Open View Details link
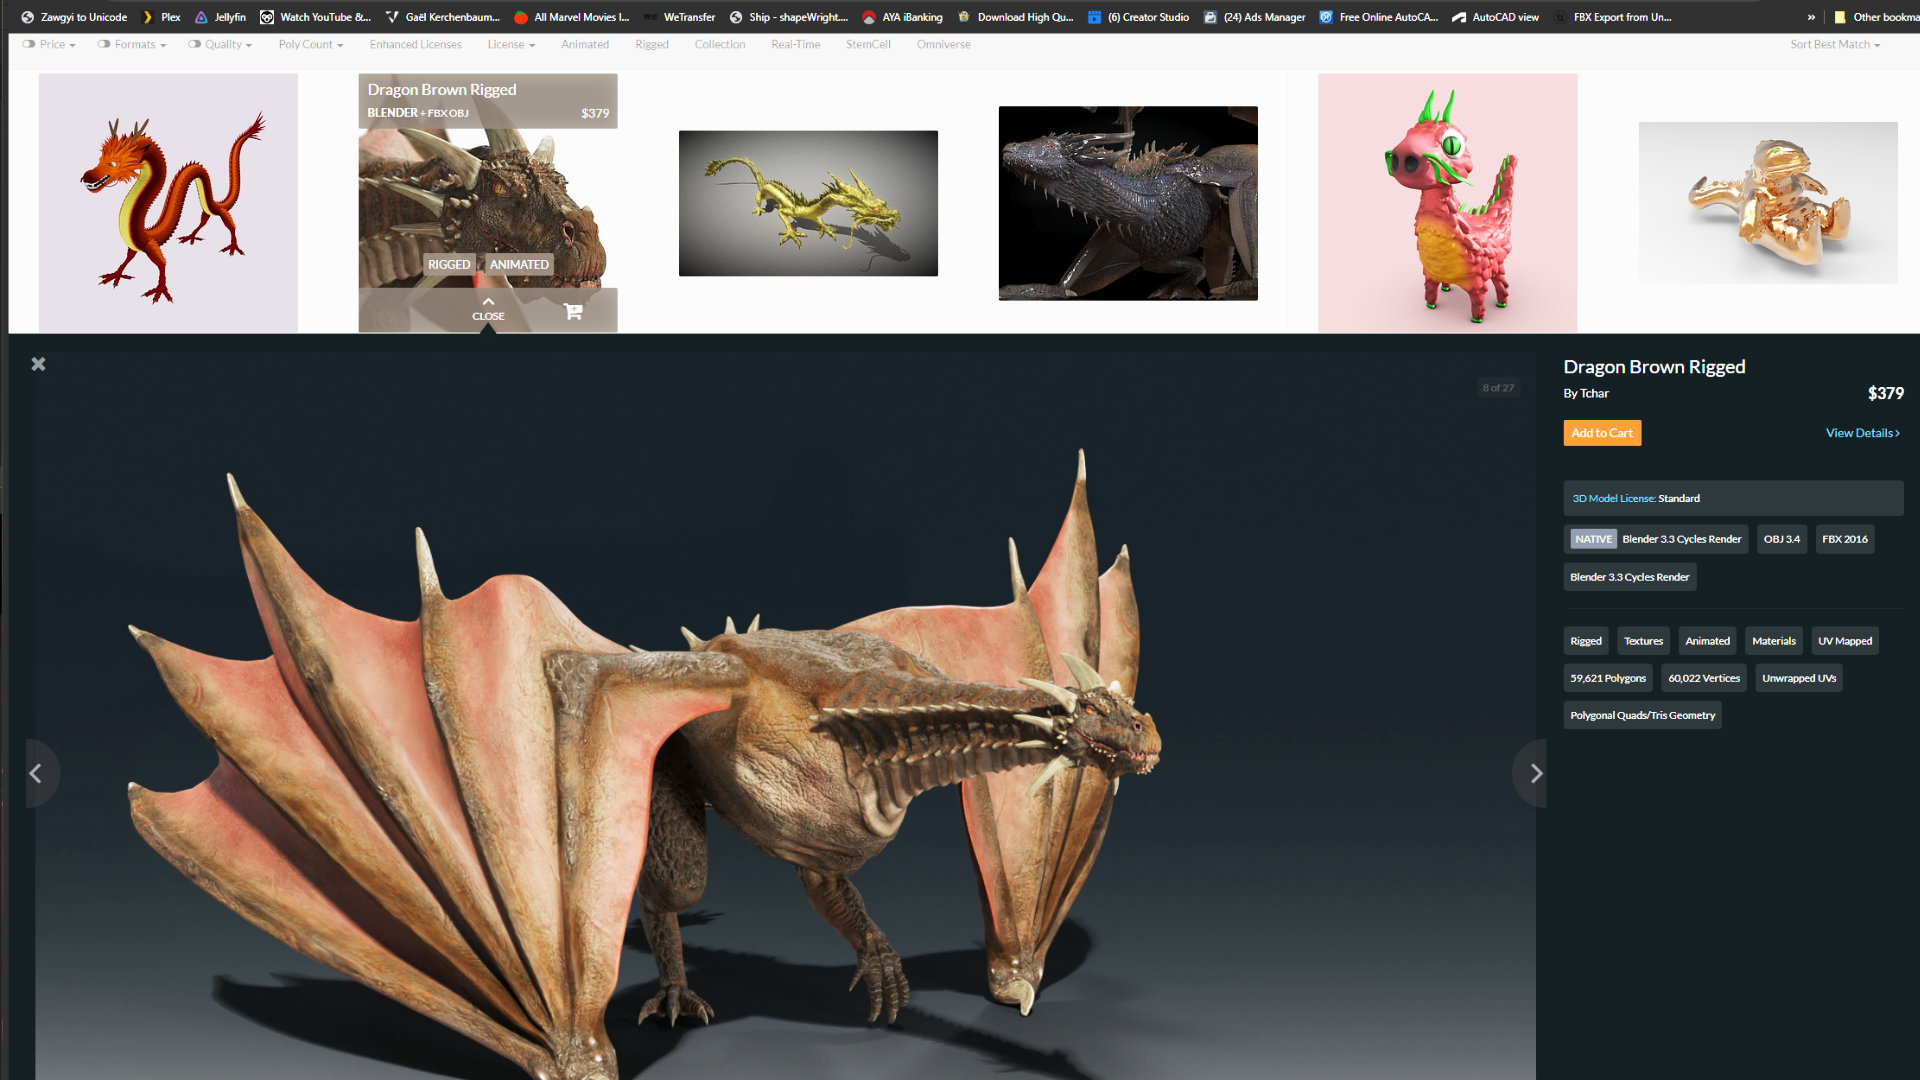The image size is (1920, 1080). [1862, 433]
